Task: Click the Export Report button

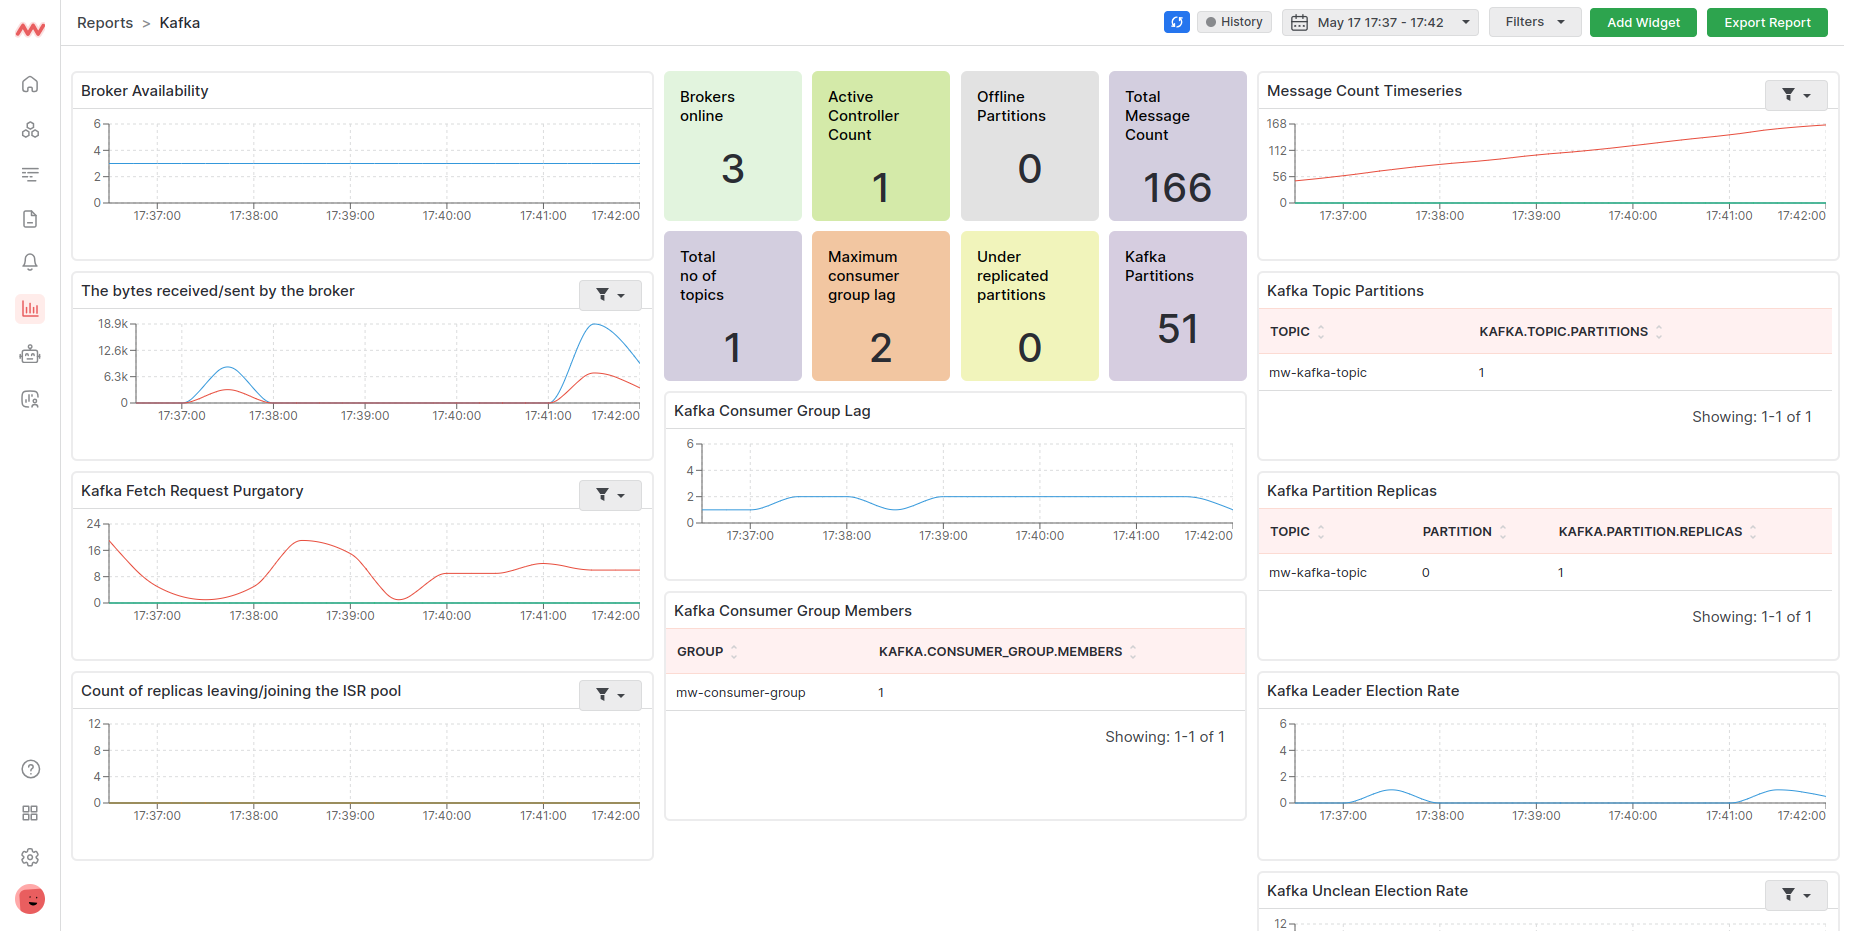Action: coord(1767,21)
